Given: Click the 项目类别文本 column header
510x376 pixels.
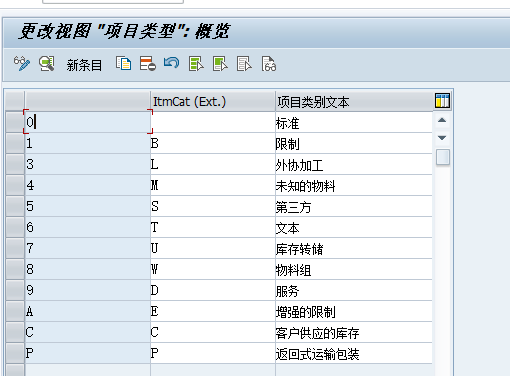Looking at the screenshot, I should tap(354, 101).
